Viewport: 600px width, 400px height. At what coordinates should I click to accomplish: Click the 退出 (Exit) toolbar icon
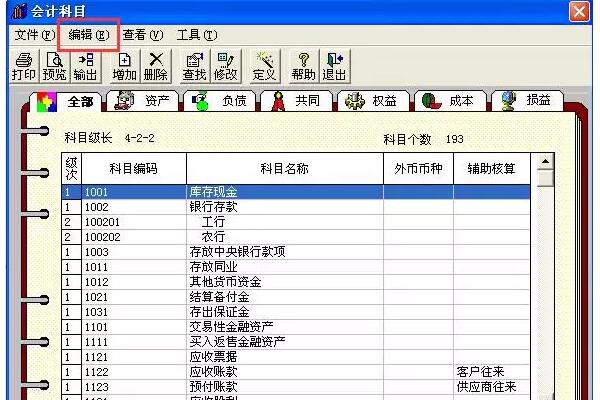(334, 66)
